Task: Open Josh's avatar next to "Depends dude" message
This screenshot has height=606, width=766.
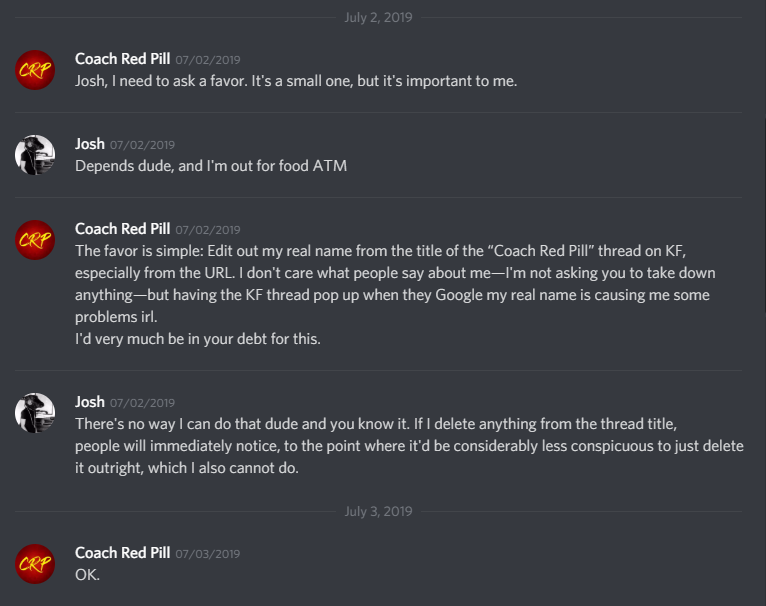Action: tap(35, 154)
